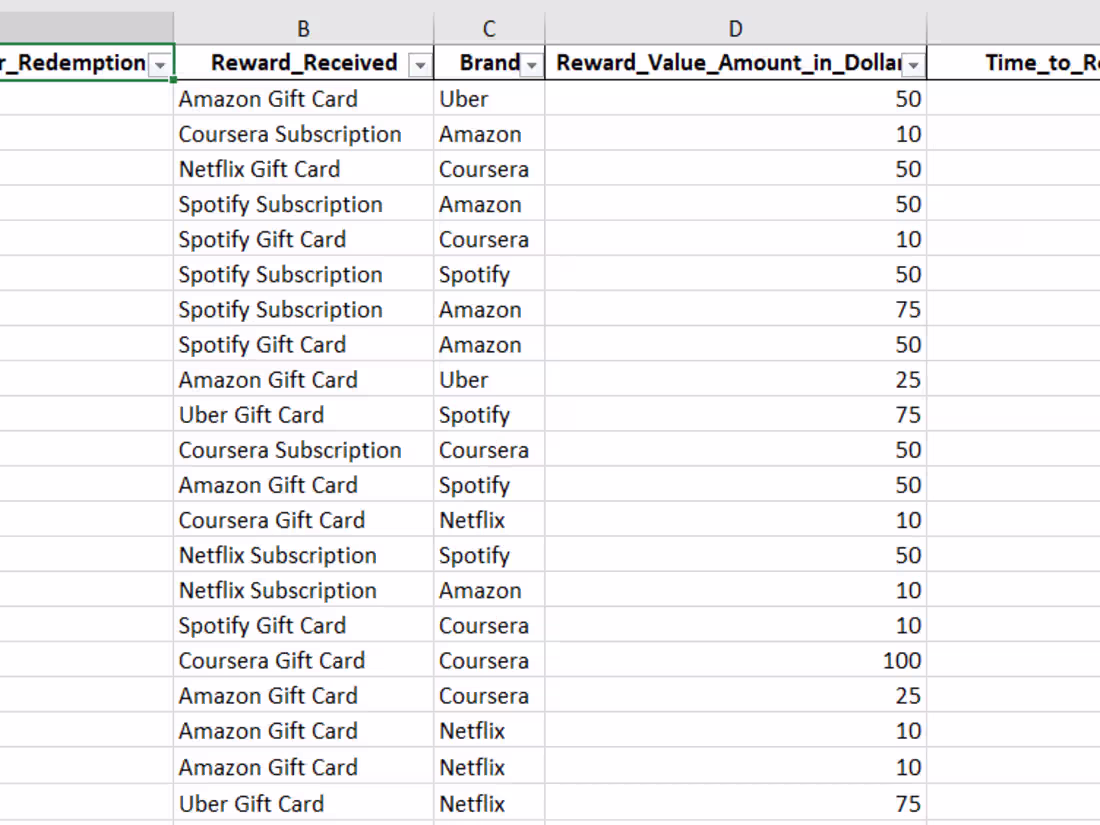This screenshot has height=825, width=1100.
Task: Open the filter arrow on the Redemption header
Action: (160, 65)
